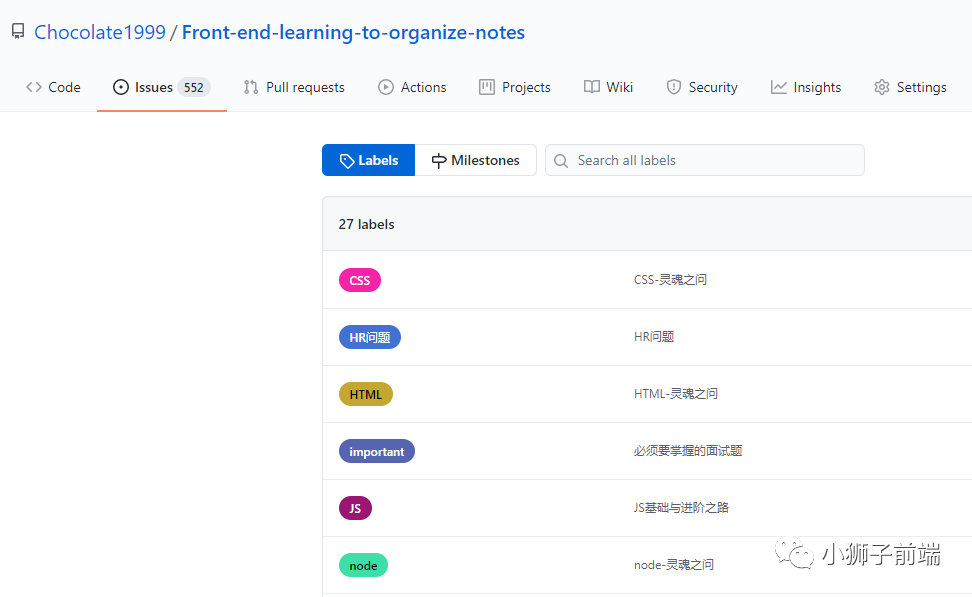Click description 必须要掌握的面试题
The image size is (972, 597).
688,451
